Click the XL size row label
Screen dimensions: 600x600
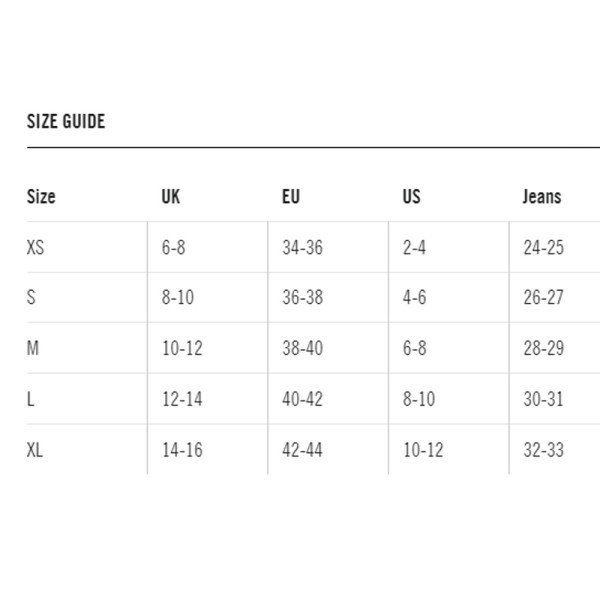coord(34,450)
